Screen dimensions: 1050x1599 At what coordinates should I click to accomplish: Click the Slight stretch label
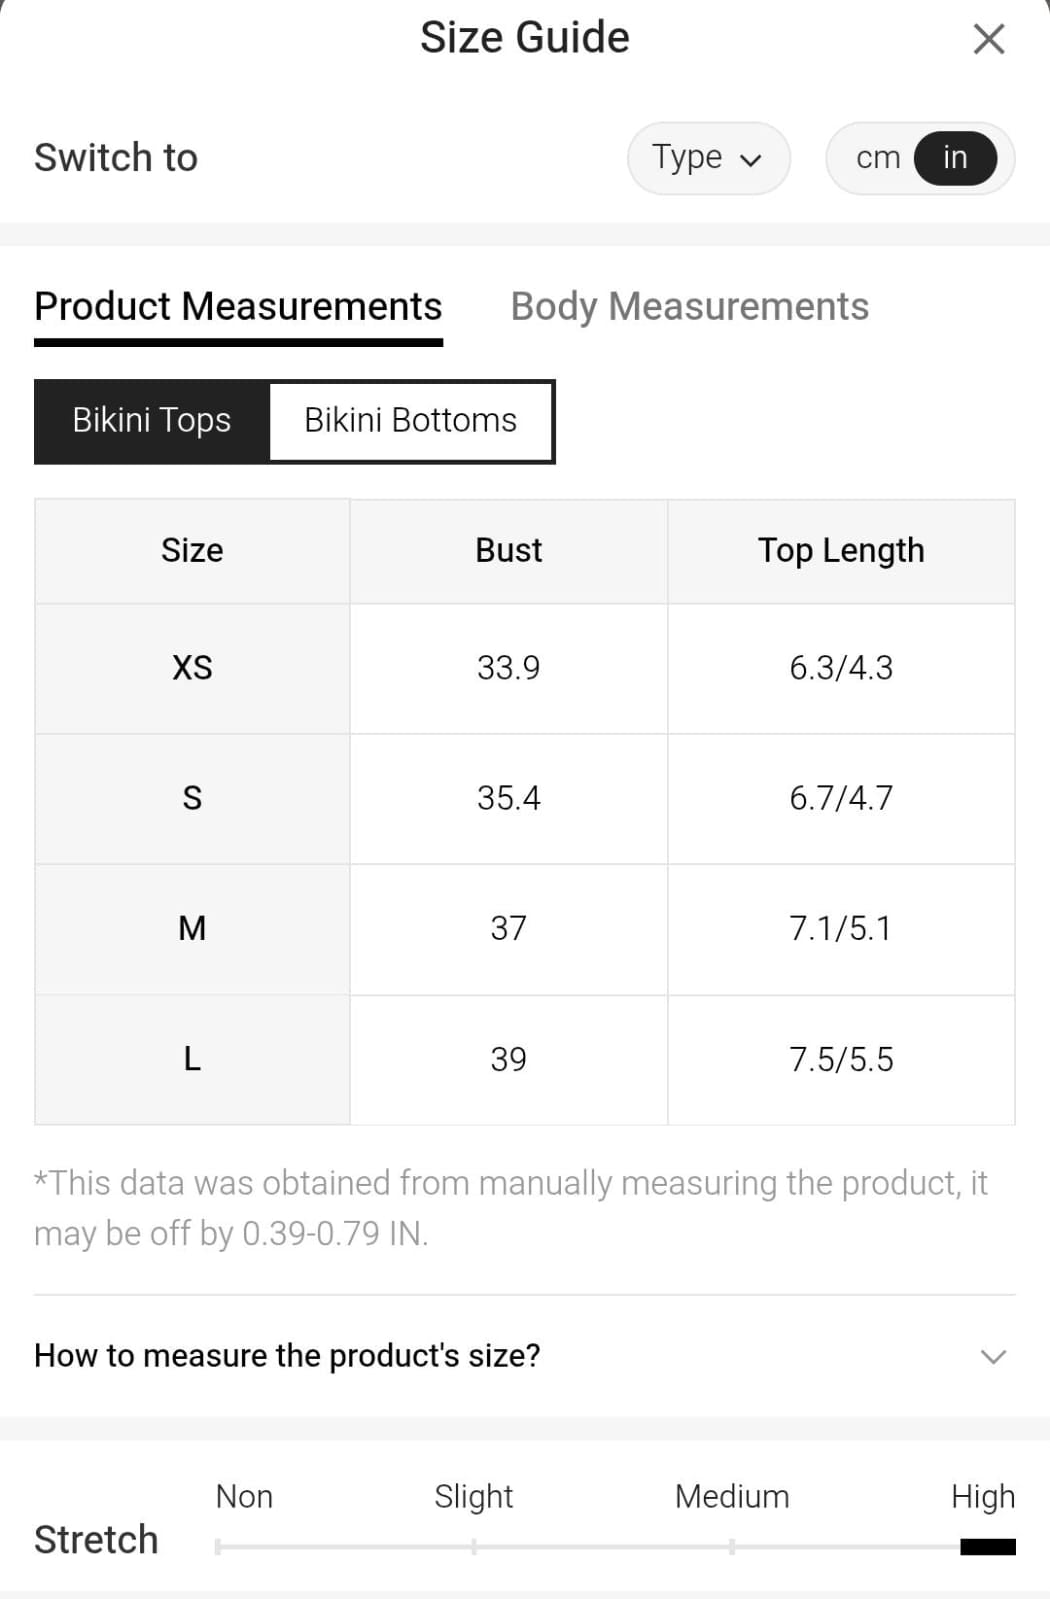pos(473,1496)
